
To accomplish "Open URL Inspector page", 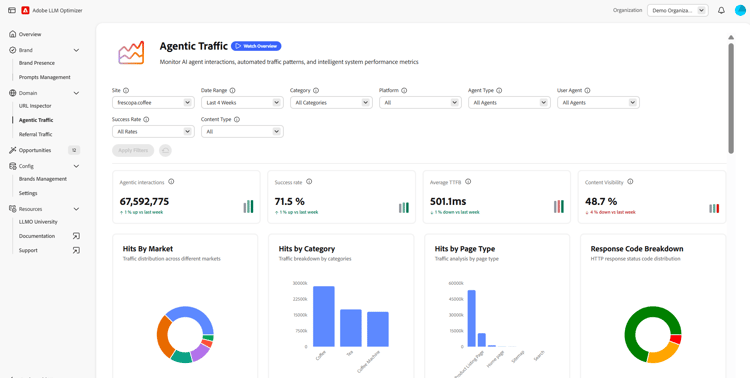I will coord(35,106).
